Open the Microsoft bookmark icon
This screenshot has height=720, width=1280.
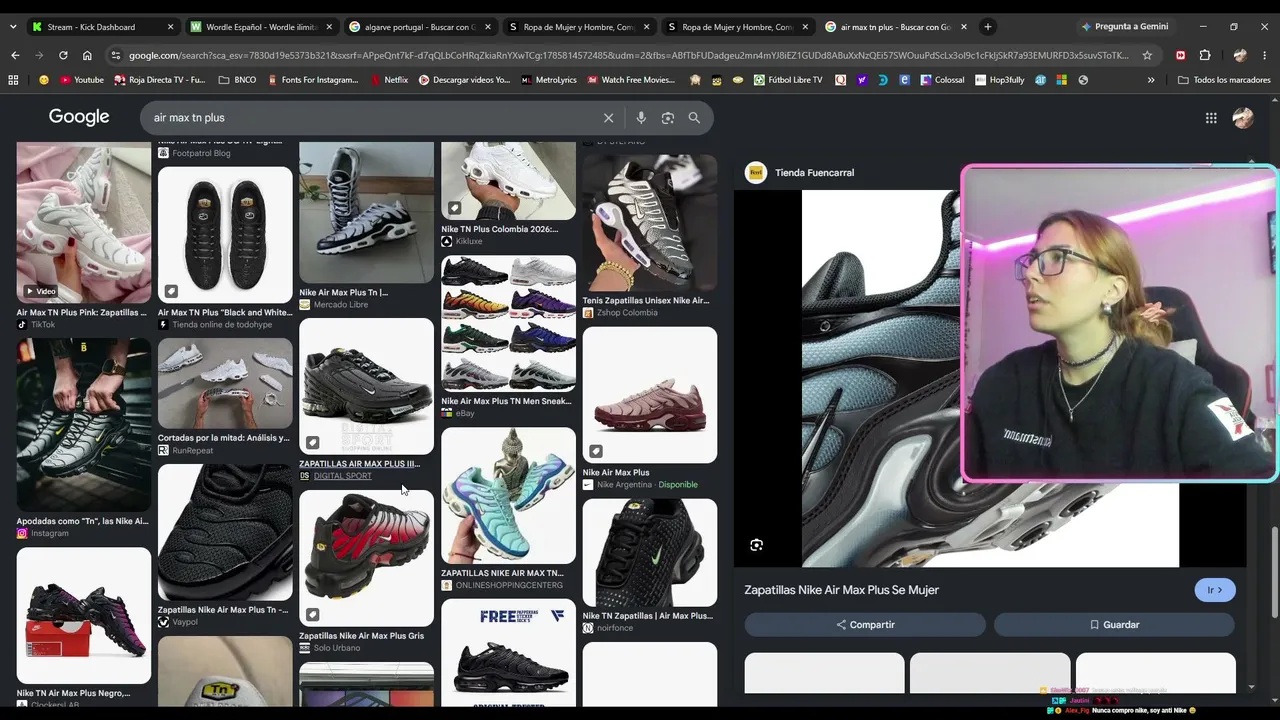pos(1061,80)
